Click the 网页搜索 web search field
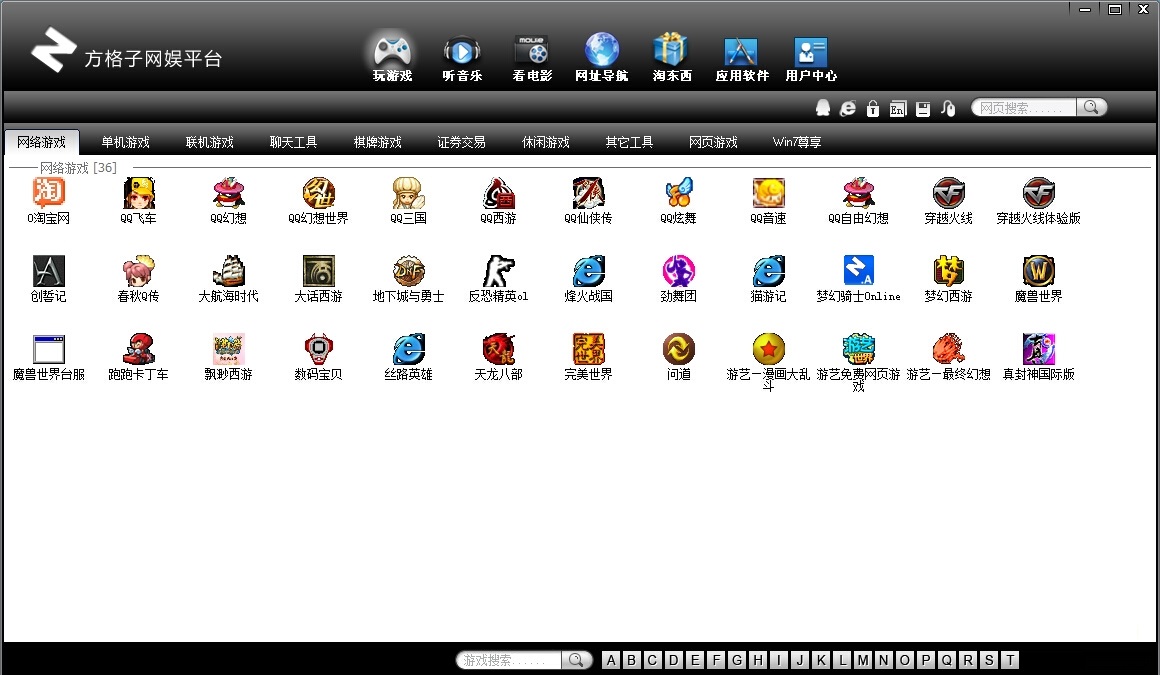The image size is (1160, 675). click(x=1024, y=107)
